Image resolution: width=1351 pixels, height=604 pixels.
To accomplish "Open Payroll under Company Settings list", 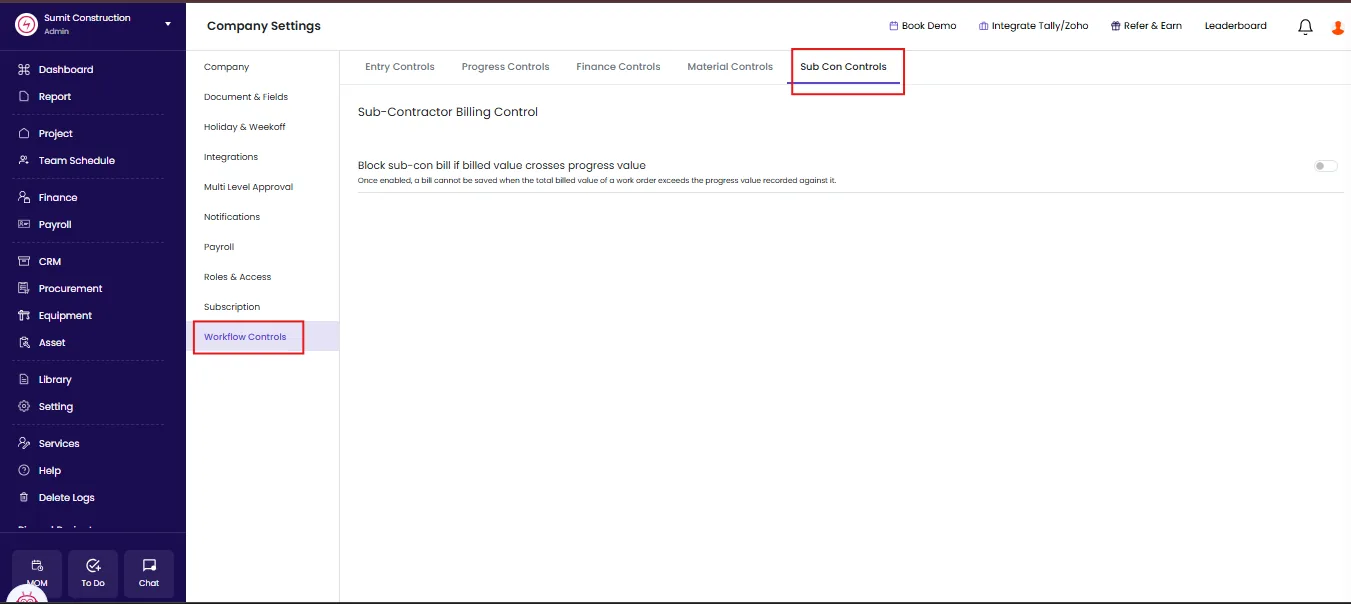I will pyautogui.click(x=219, y=247).
